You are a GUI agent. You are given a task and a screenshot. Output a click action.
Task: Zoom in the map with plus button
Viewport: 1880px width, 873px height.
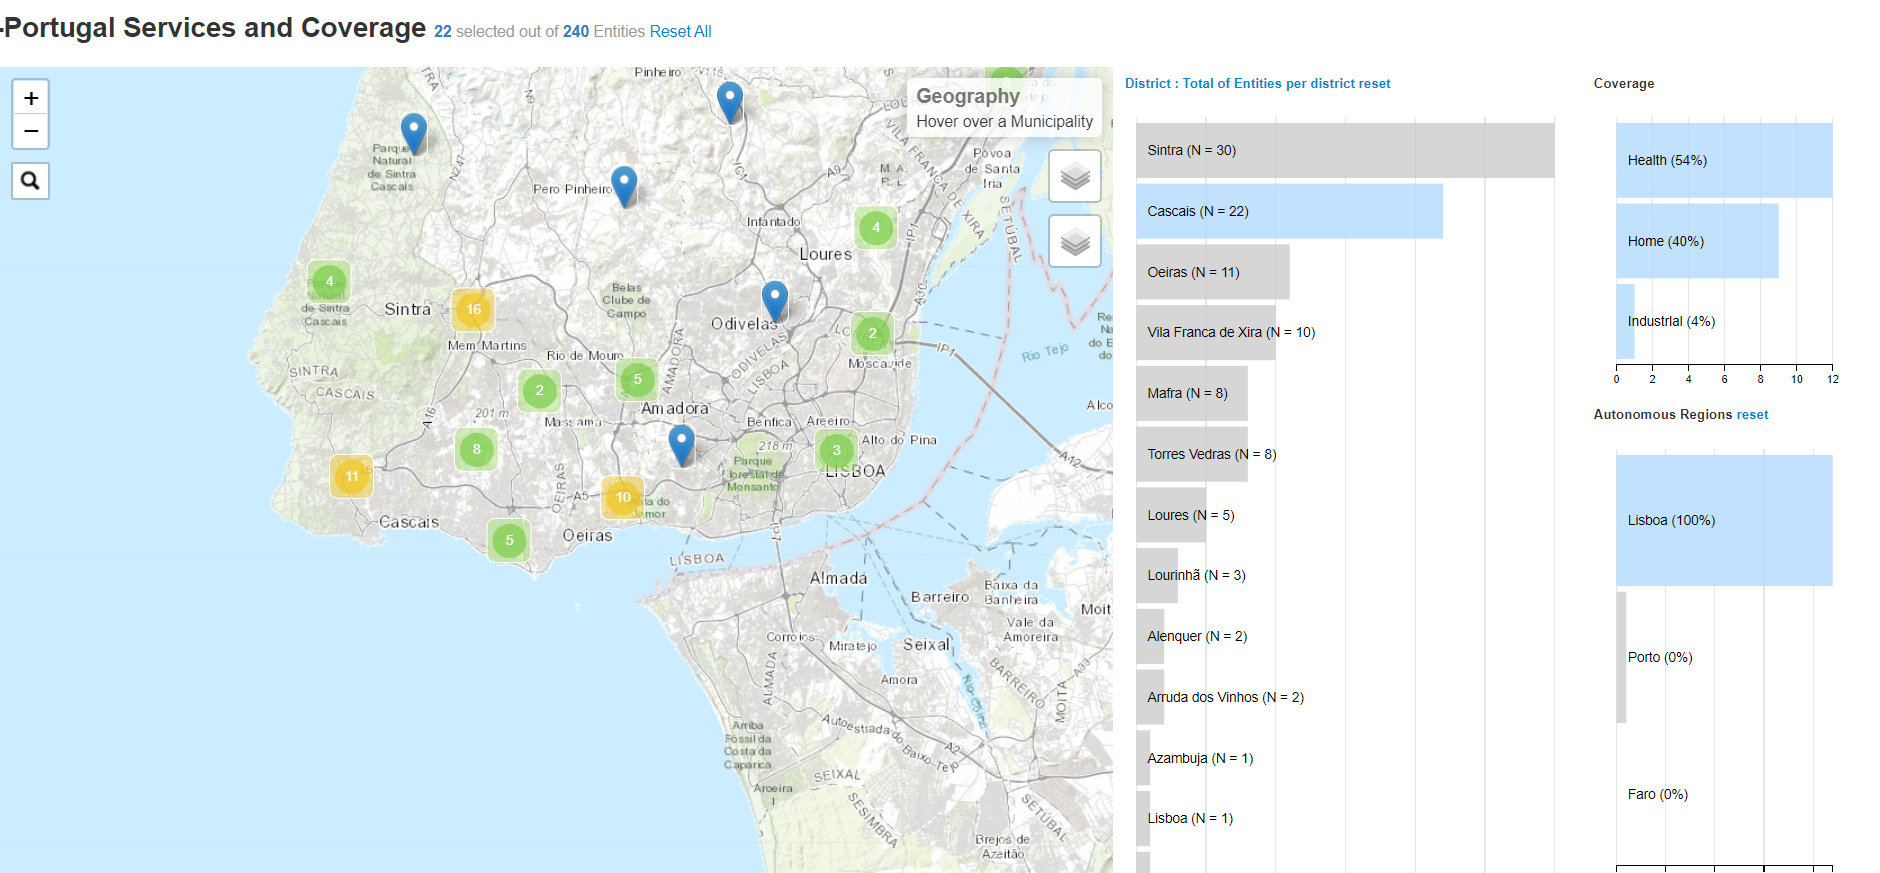pos(31,98)
